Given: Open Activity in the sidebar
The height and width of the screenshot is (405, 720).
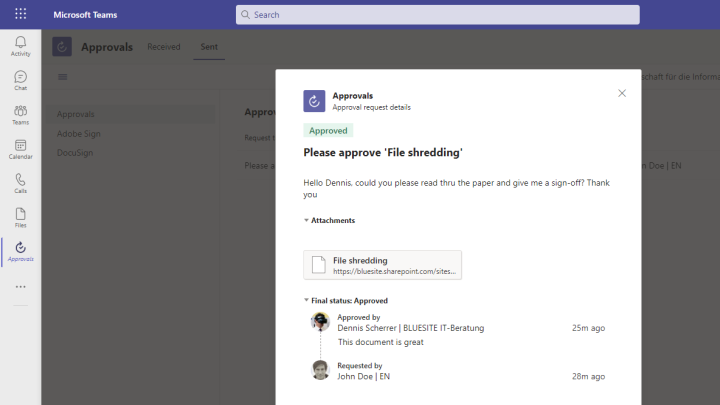Looking at the screenshot, I should [21, 46].
